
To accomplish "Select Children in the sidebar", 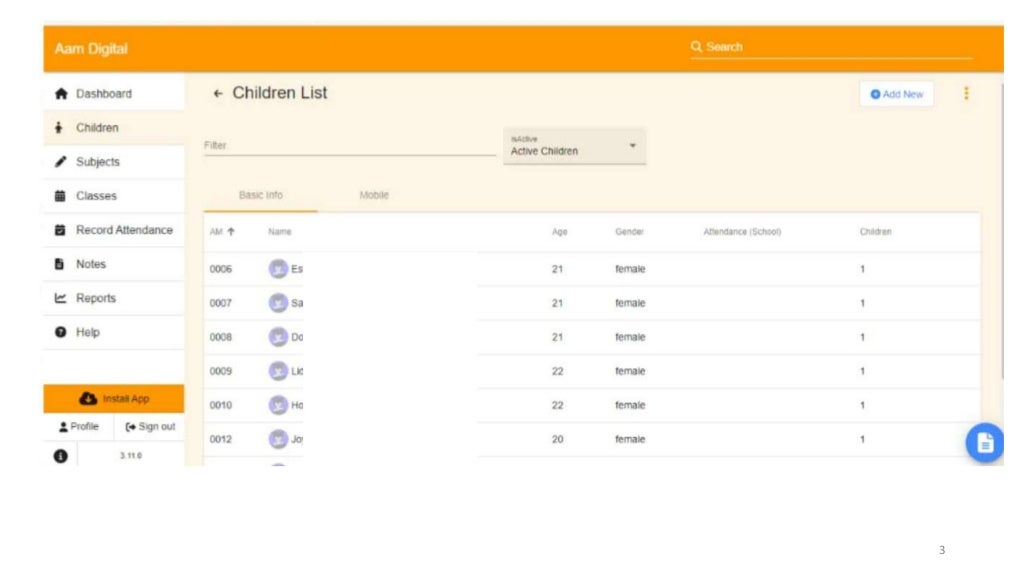I will click(114, 127).
